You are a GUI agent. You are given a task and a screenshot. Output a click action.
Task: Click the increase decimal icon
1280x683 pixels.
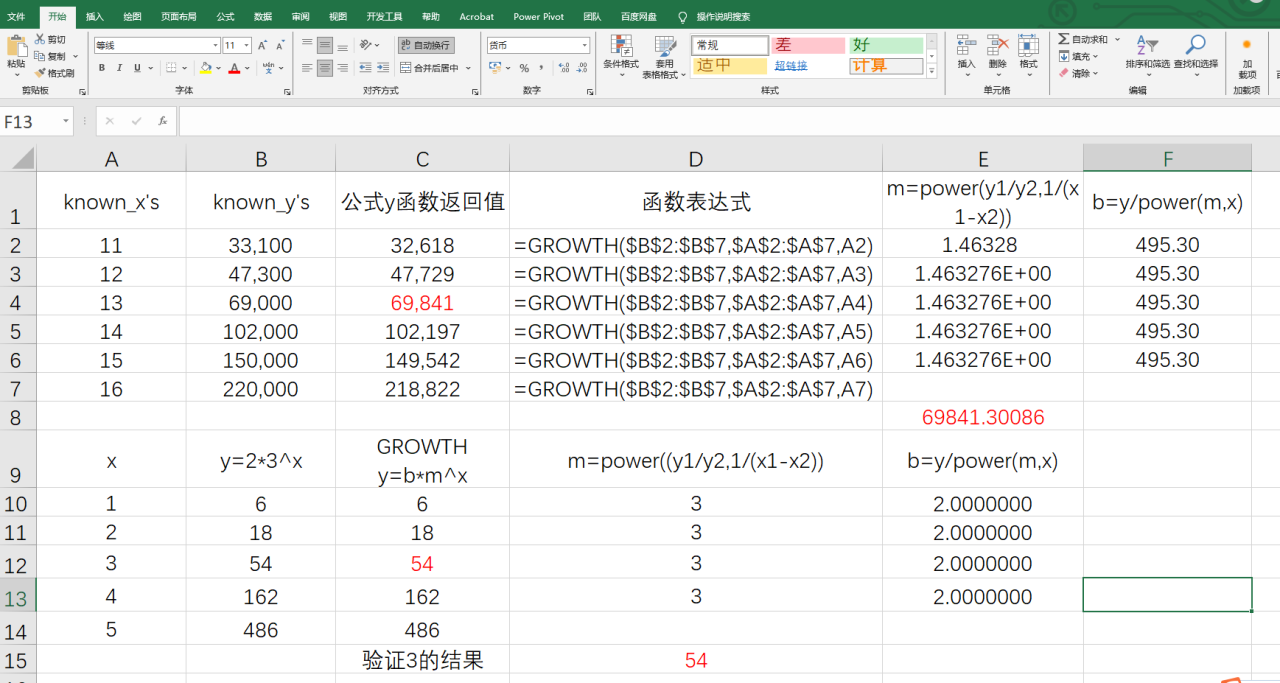564,68
